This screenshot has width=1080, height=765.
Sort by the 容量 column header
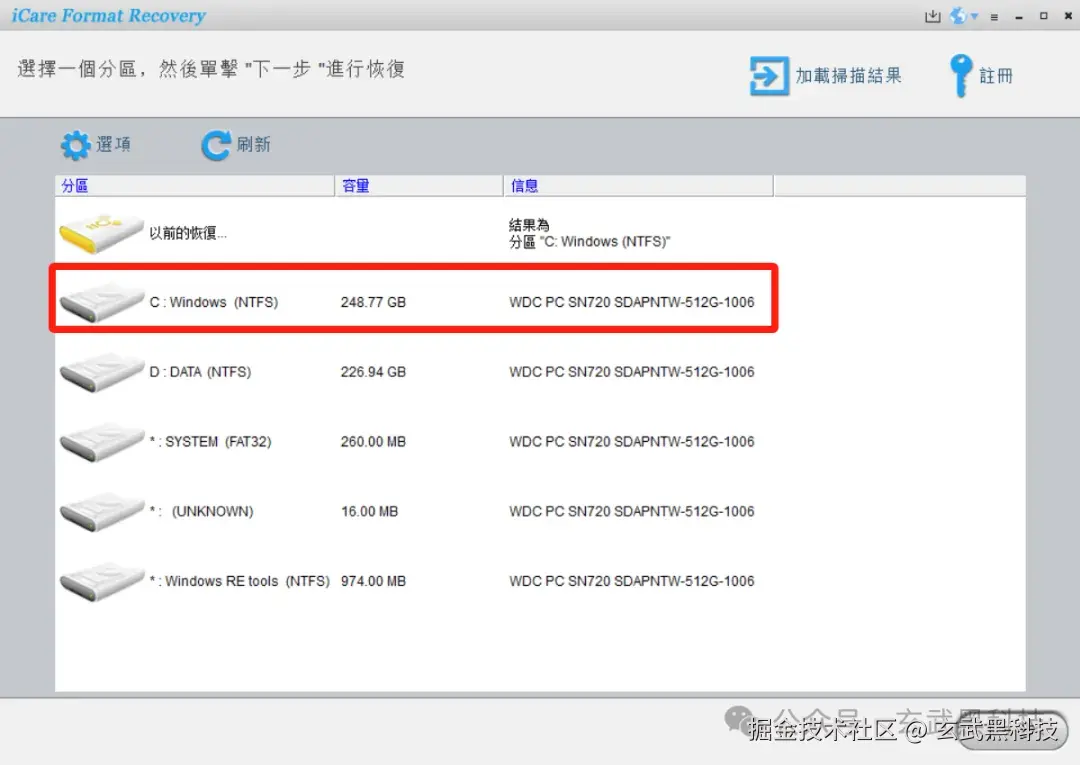coord(419,186)
